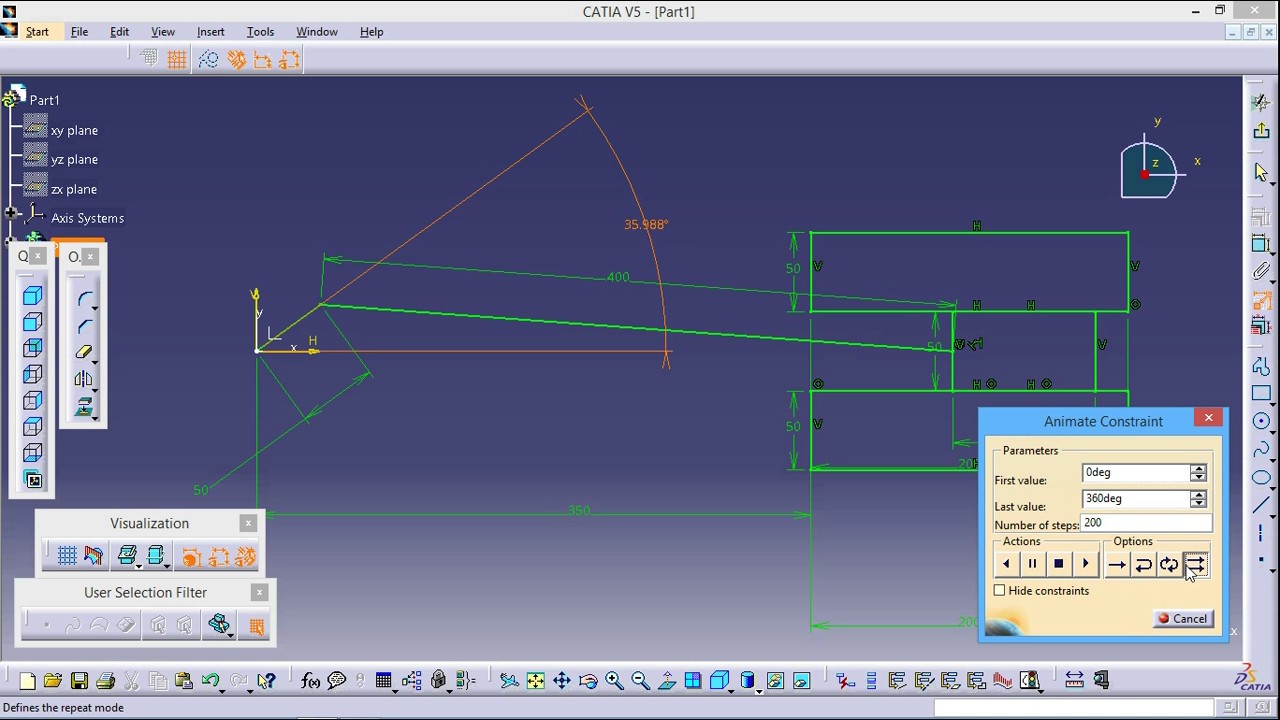Click Customize View Parameters icon

pos(33,480)
